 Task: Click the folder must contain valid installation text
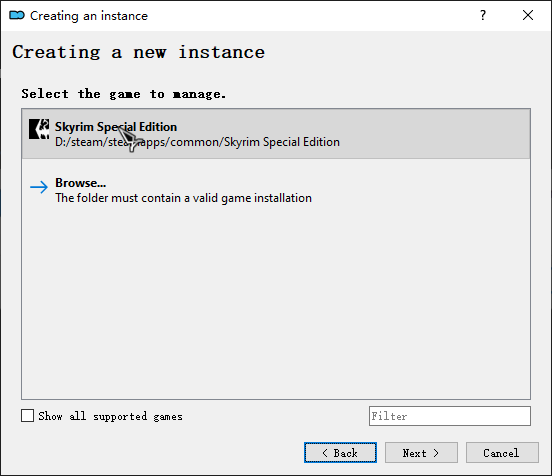[x=183, y=198]
